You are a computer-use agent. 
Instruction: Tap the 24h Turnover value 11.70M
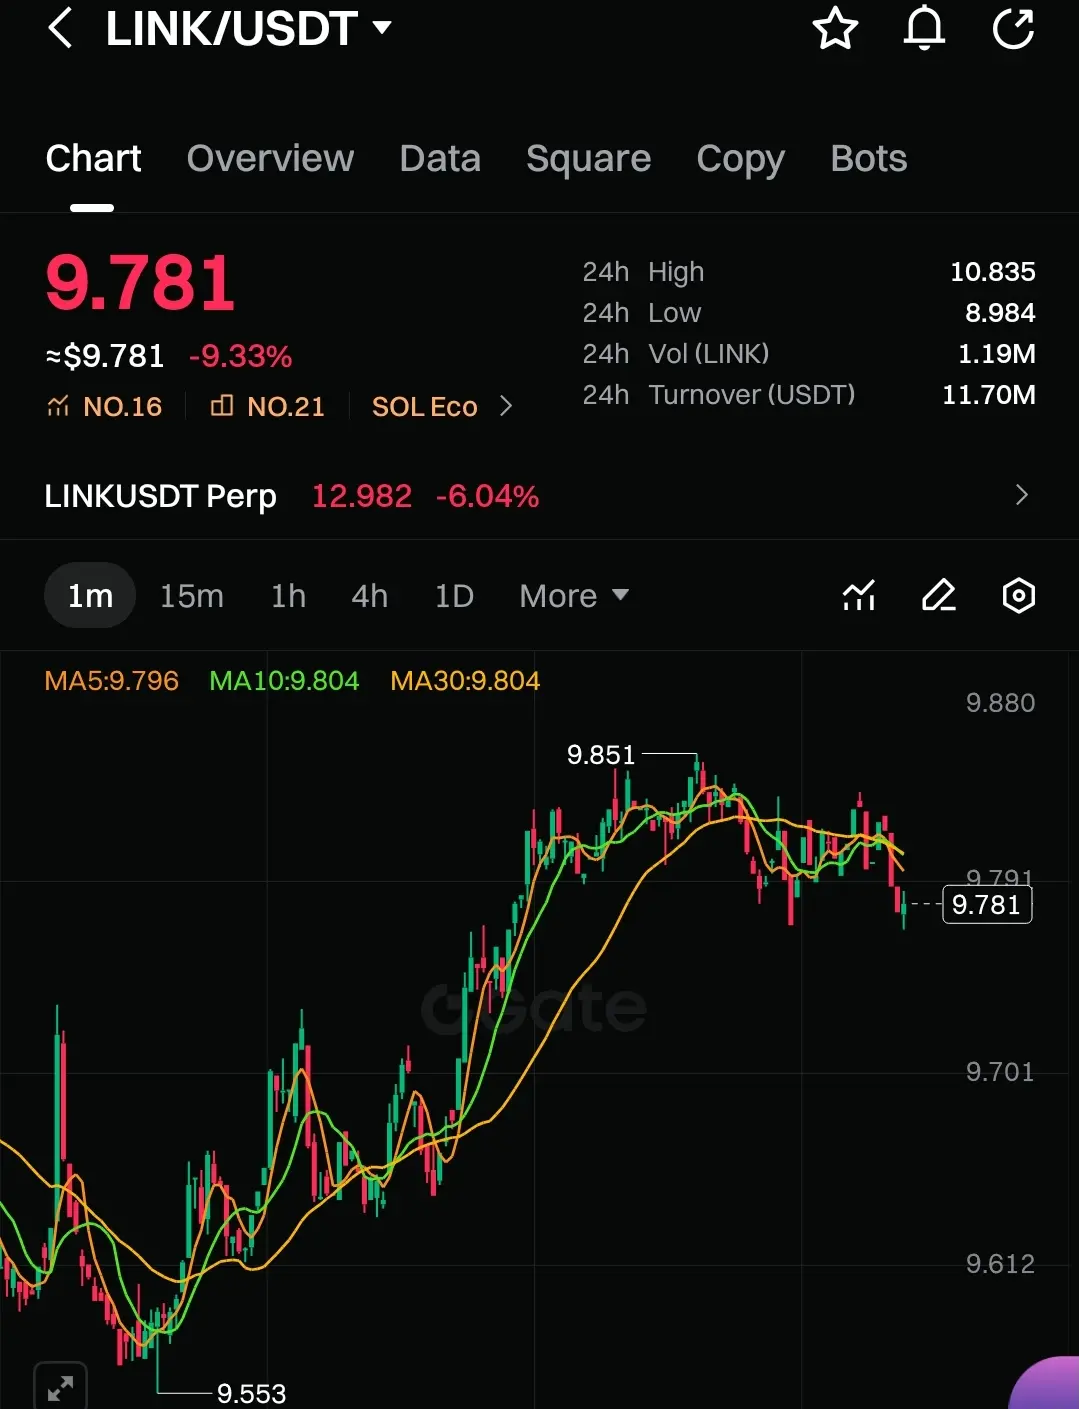click(x=988, y=395)
